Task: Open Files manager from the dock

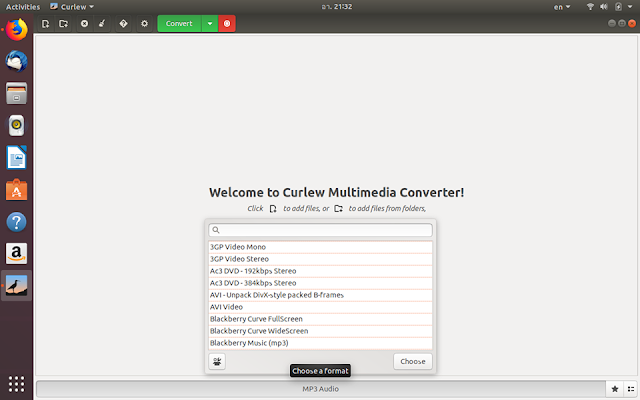Action: coord(16,93)
